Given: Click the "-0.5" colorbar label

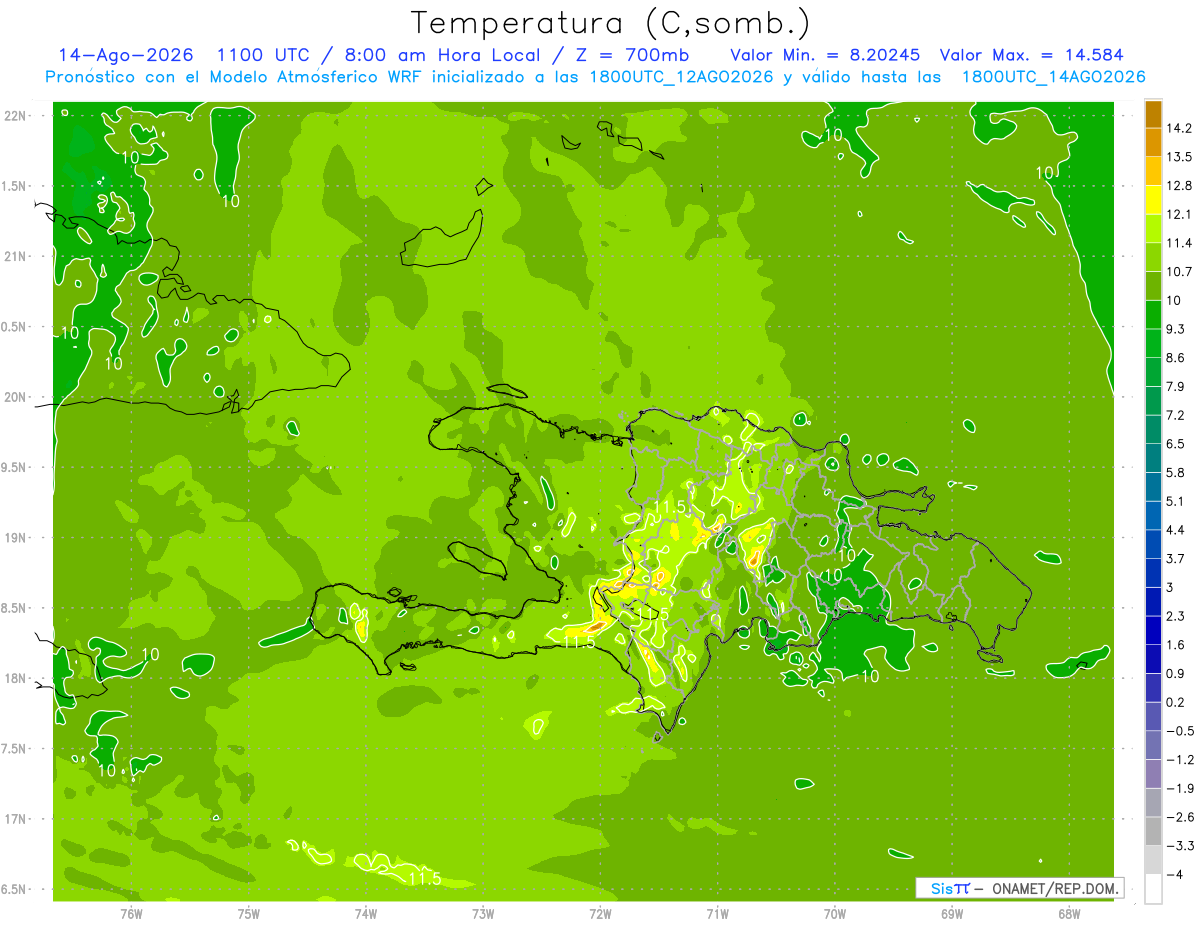Looking at the screenshot, I should [x=1180, y=731].
